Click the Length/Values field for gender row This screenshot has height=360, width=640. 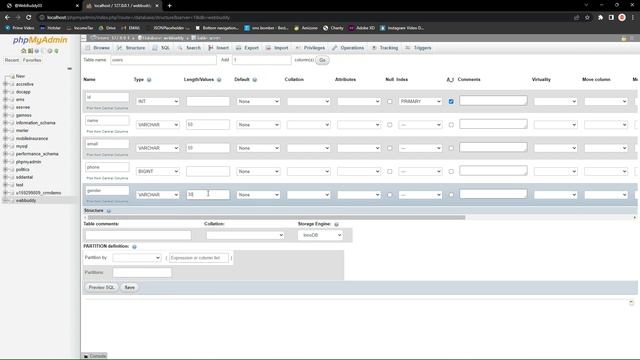tap(208, 195)
